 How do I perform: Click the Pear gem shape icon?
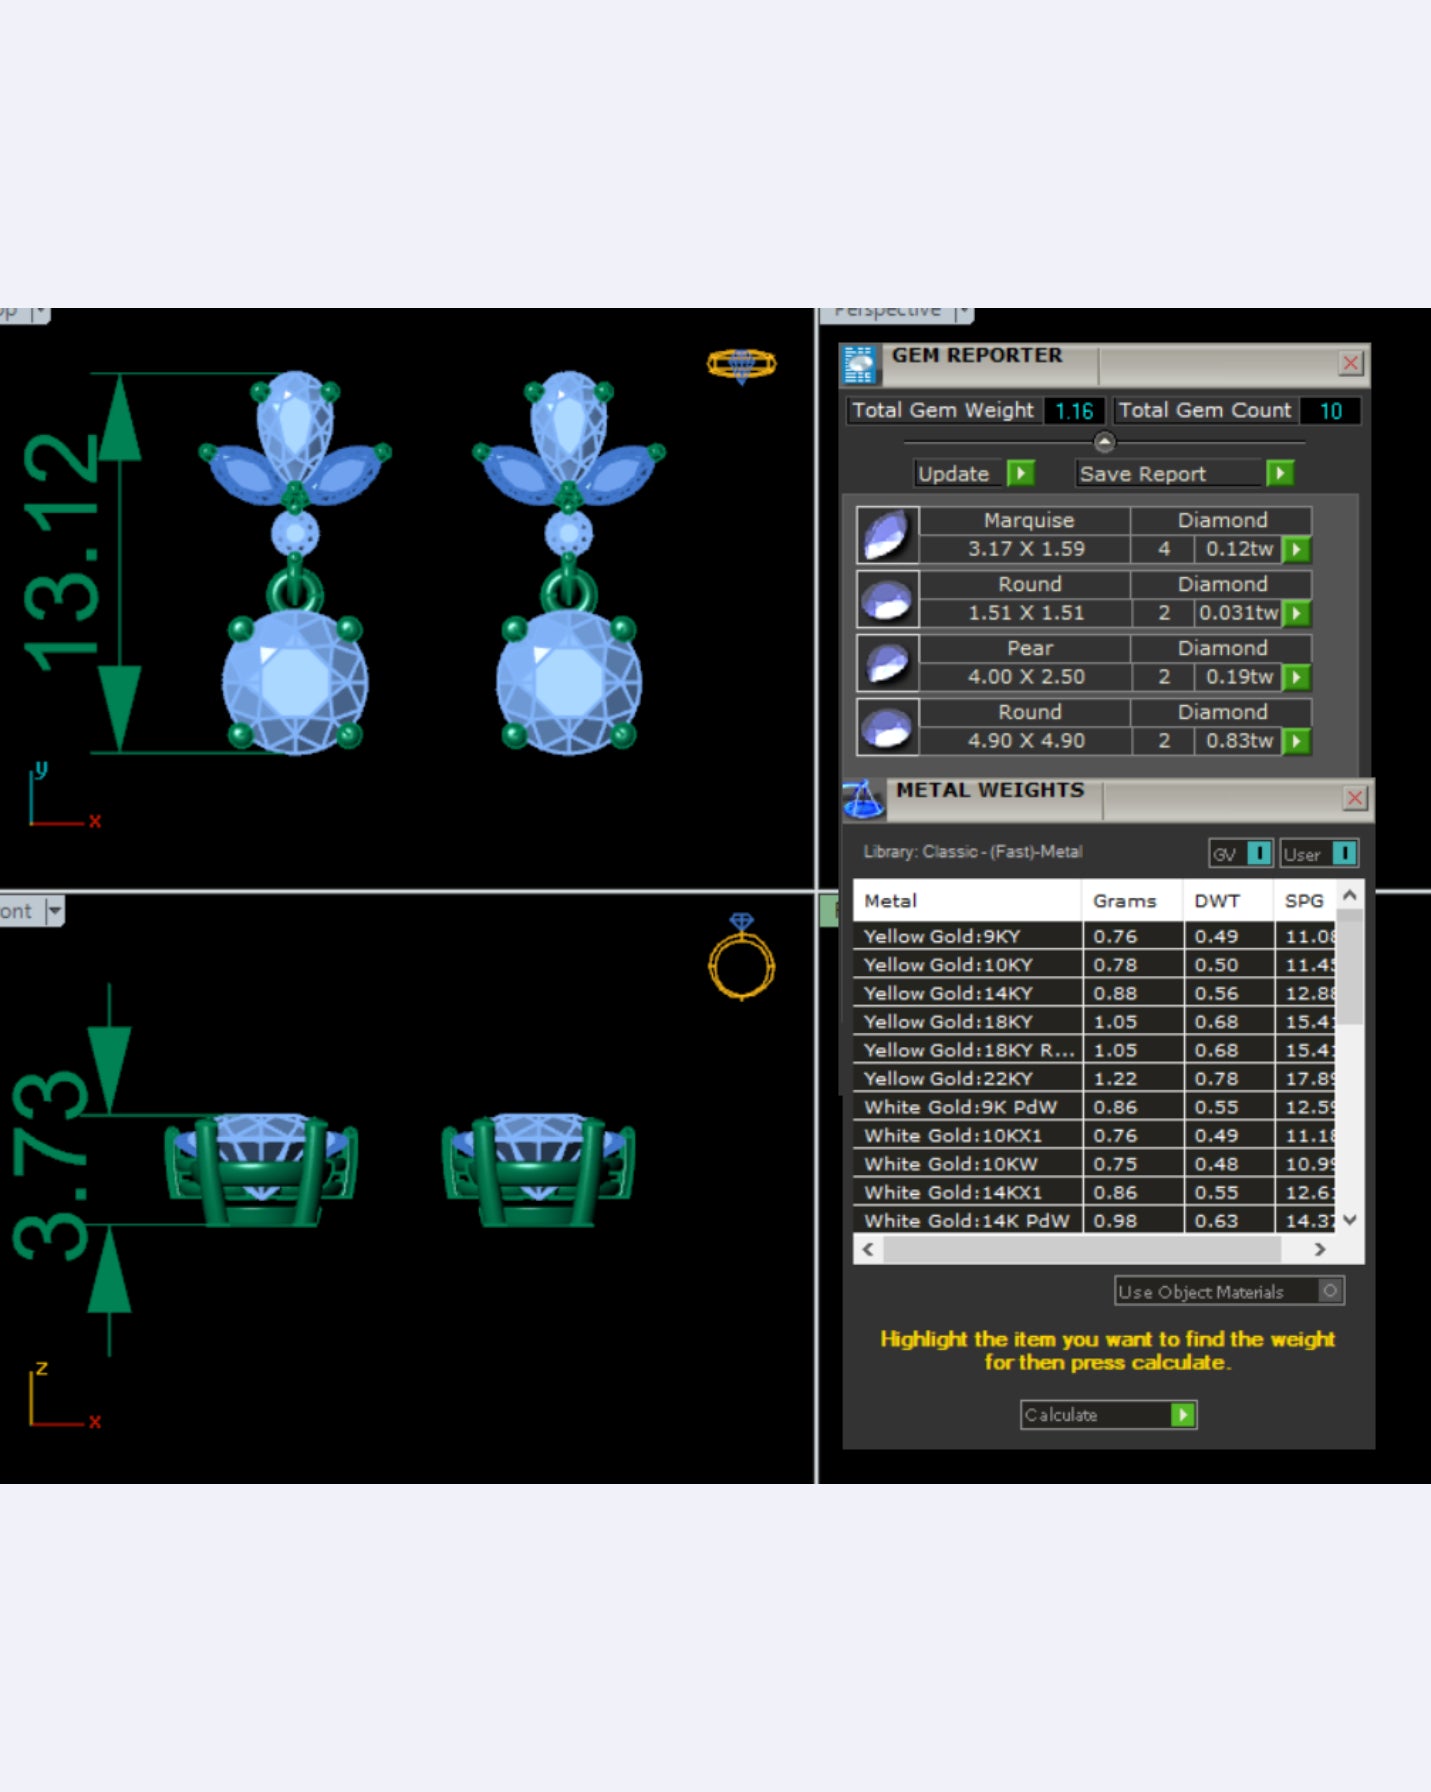887,663
